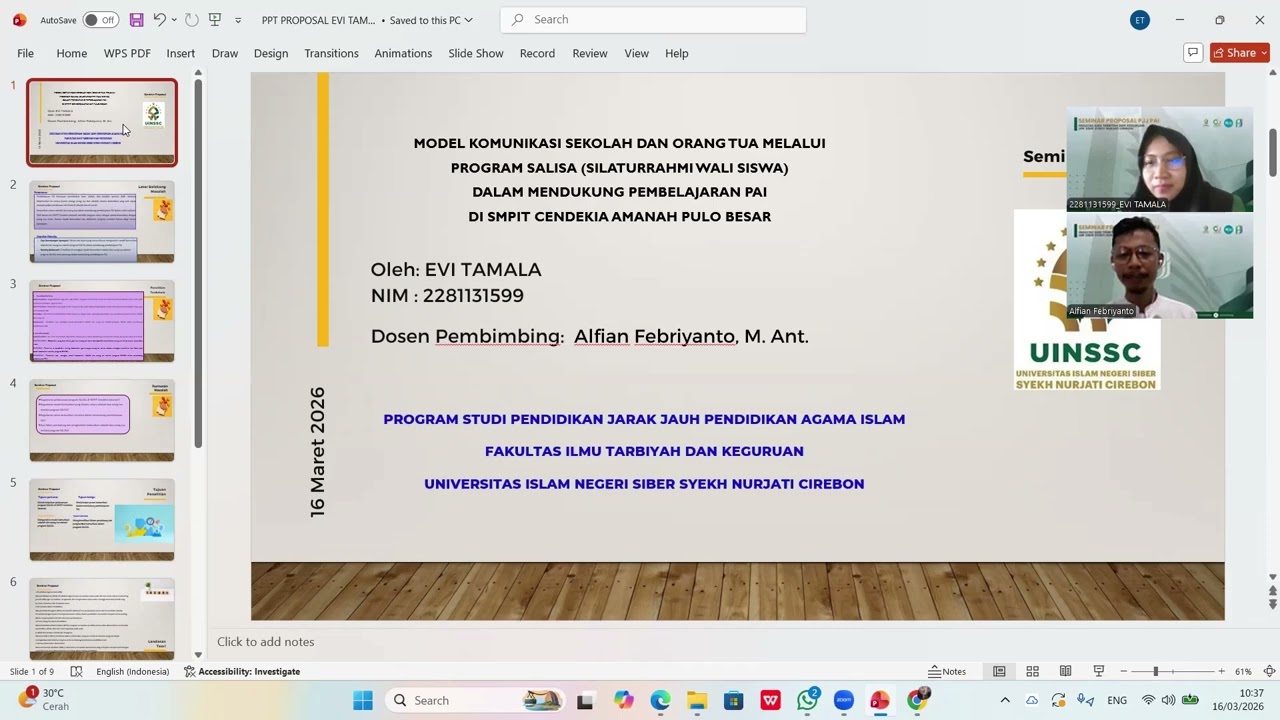Switch to the Home tab
Screen dimensions: 1280x720
[72, 53]
